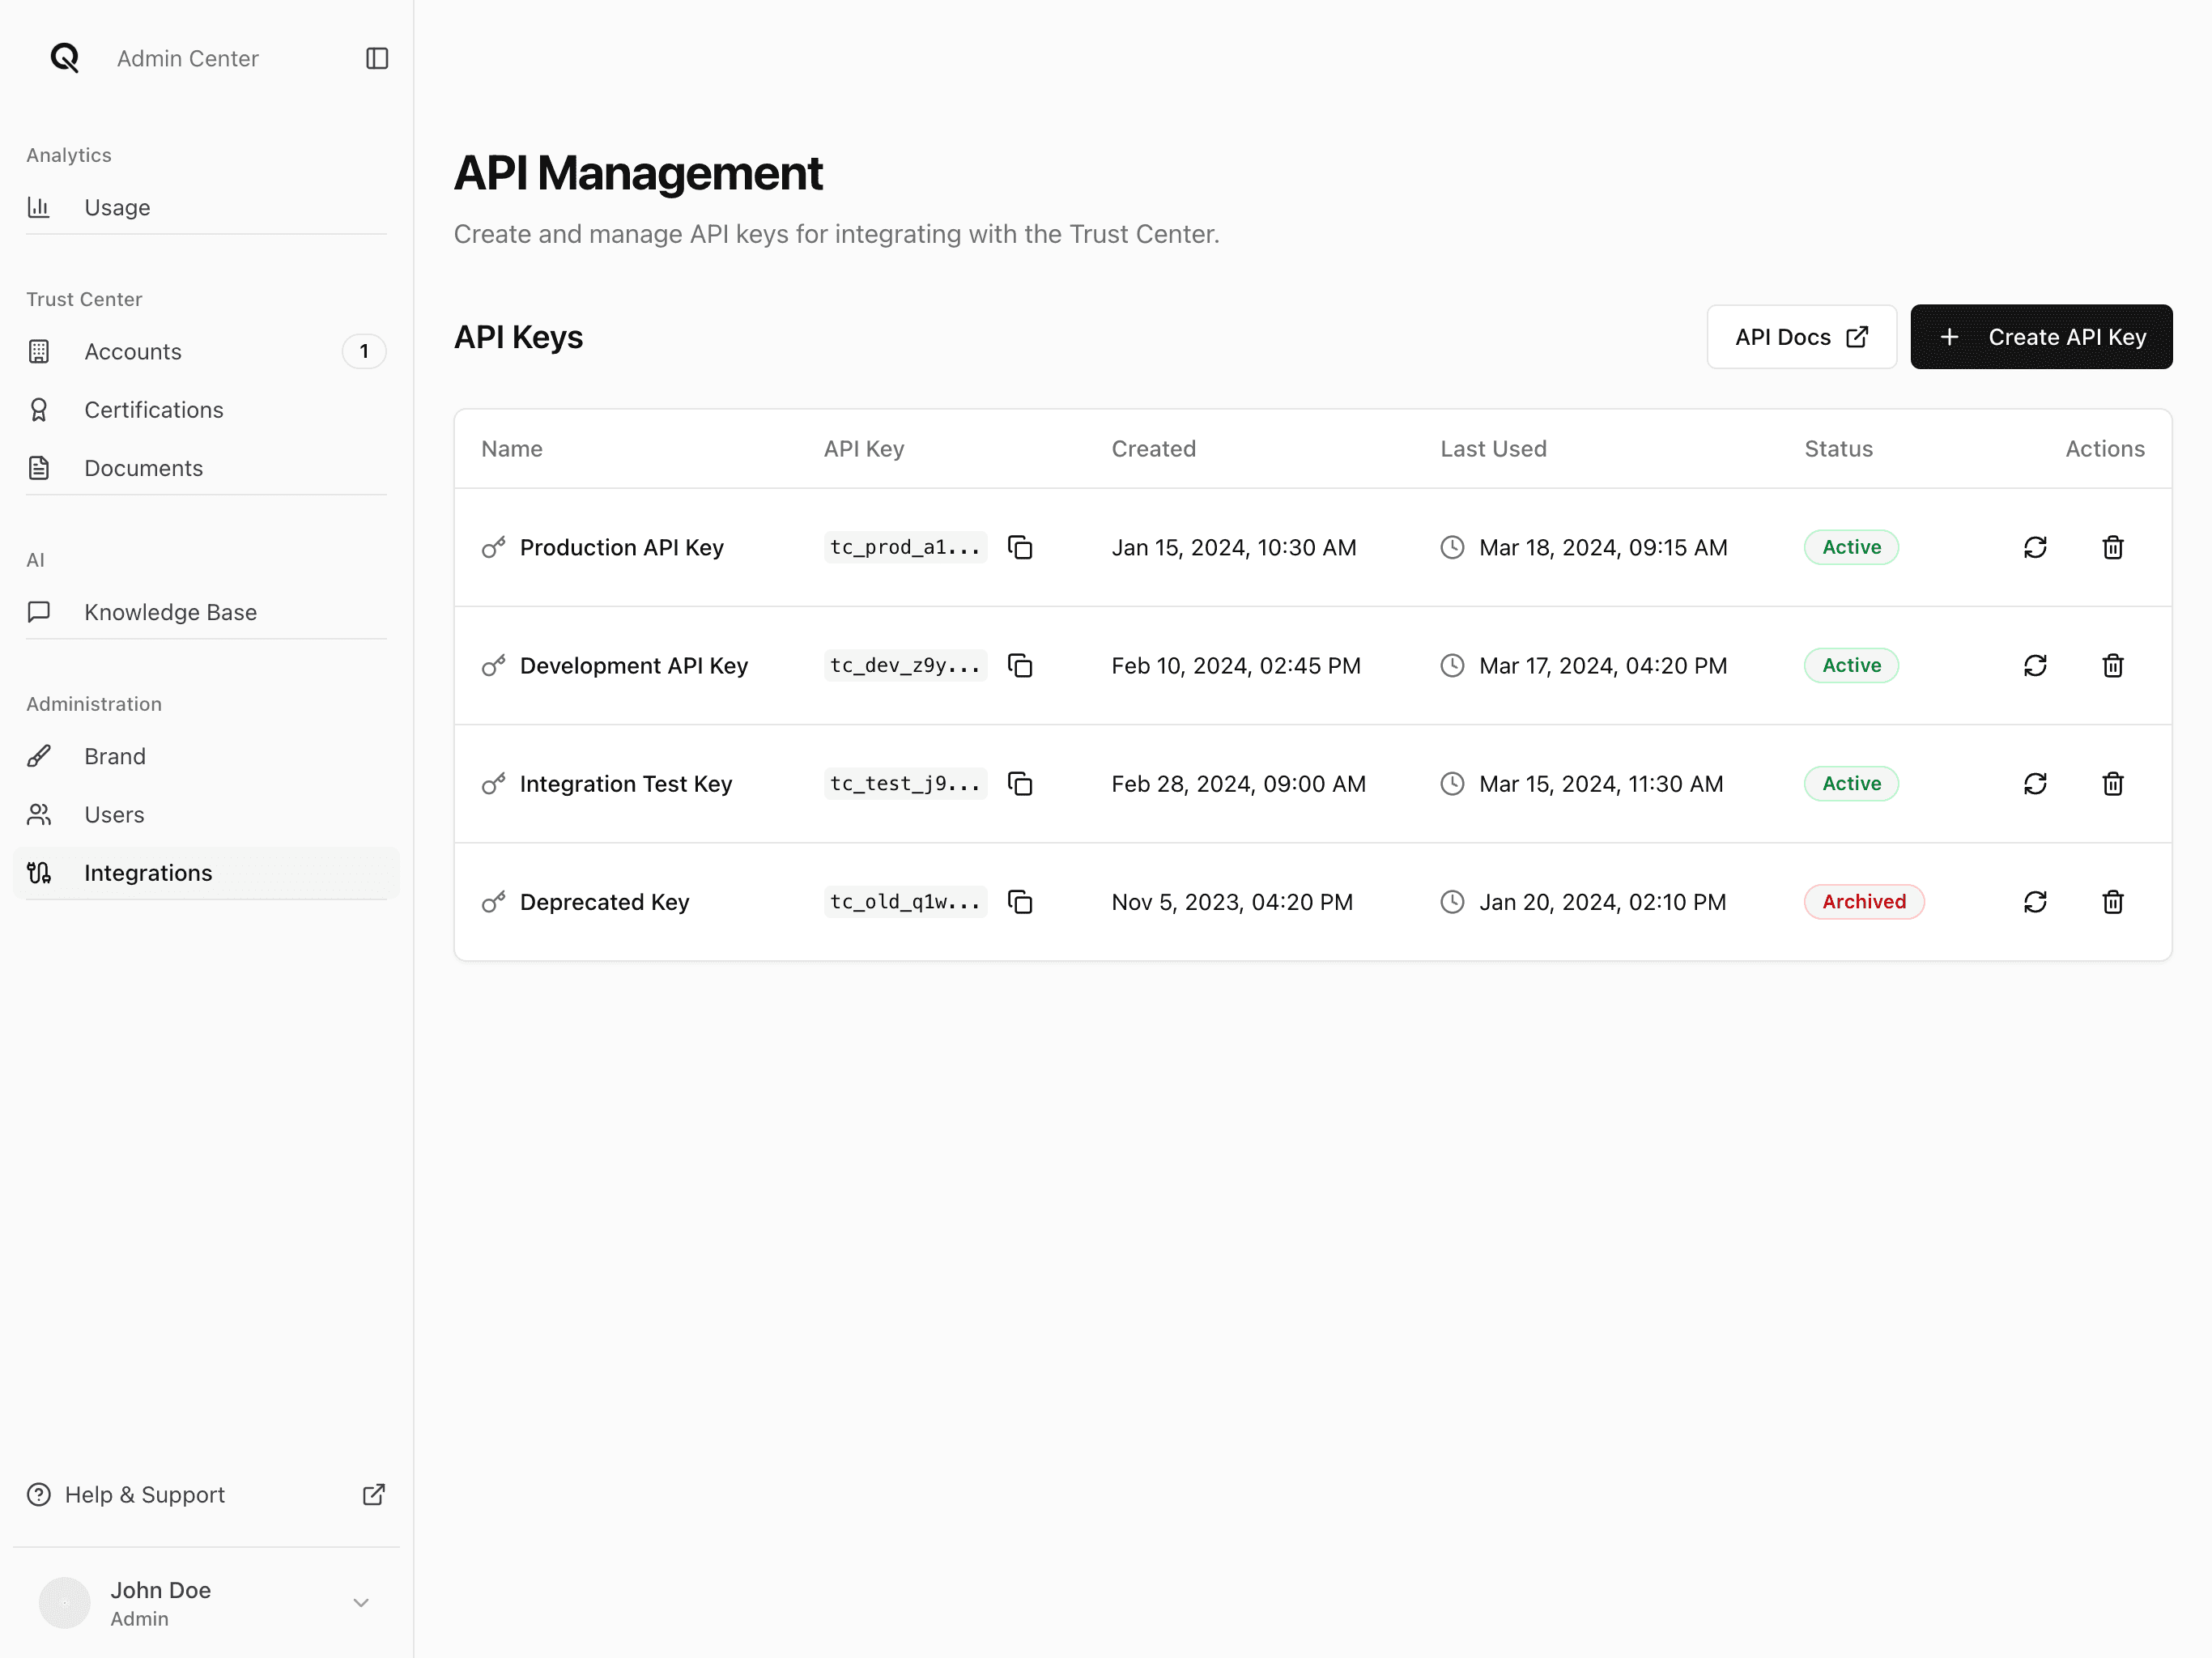Delete the Deprecated Key
The width and height of the screenshot is (2212, 1658).
(x=2113, y=901)
